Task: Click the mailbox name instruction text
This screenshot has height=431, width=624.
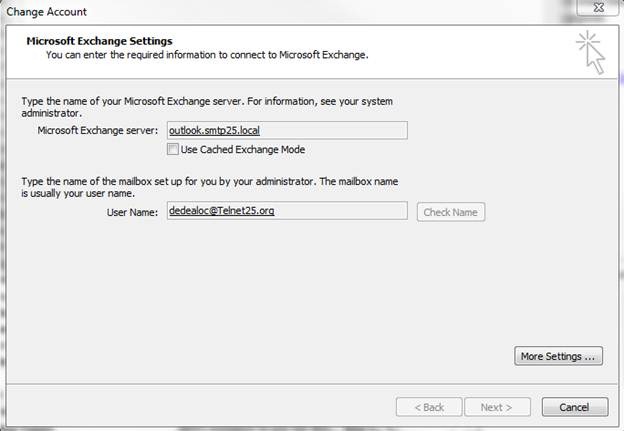Action: pos(210,187)
